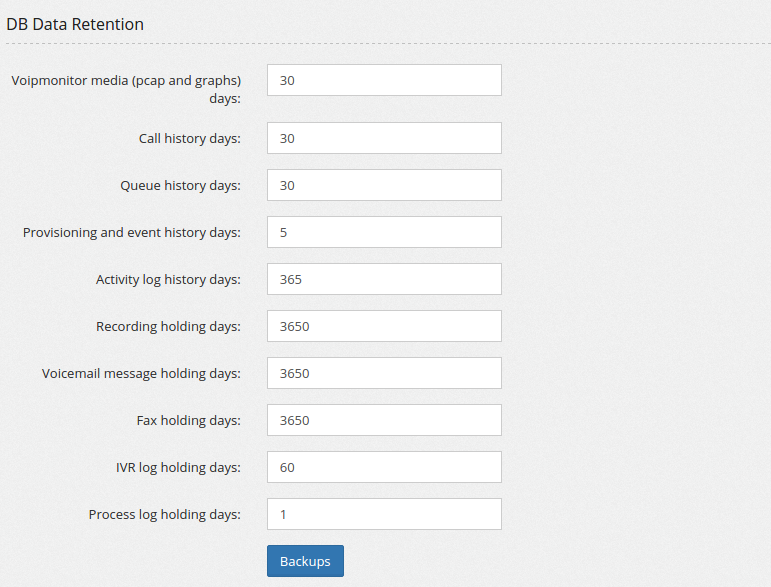Click into the Fax holding days field
This screenshot has width=771, height=587.
pos(384,420)
